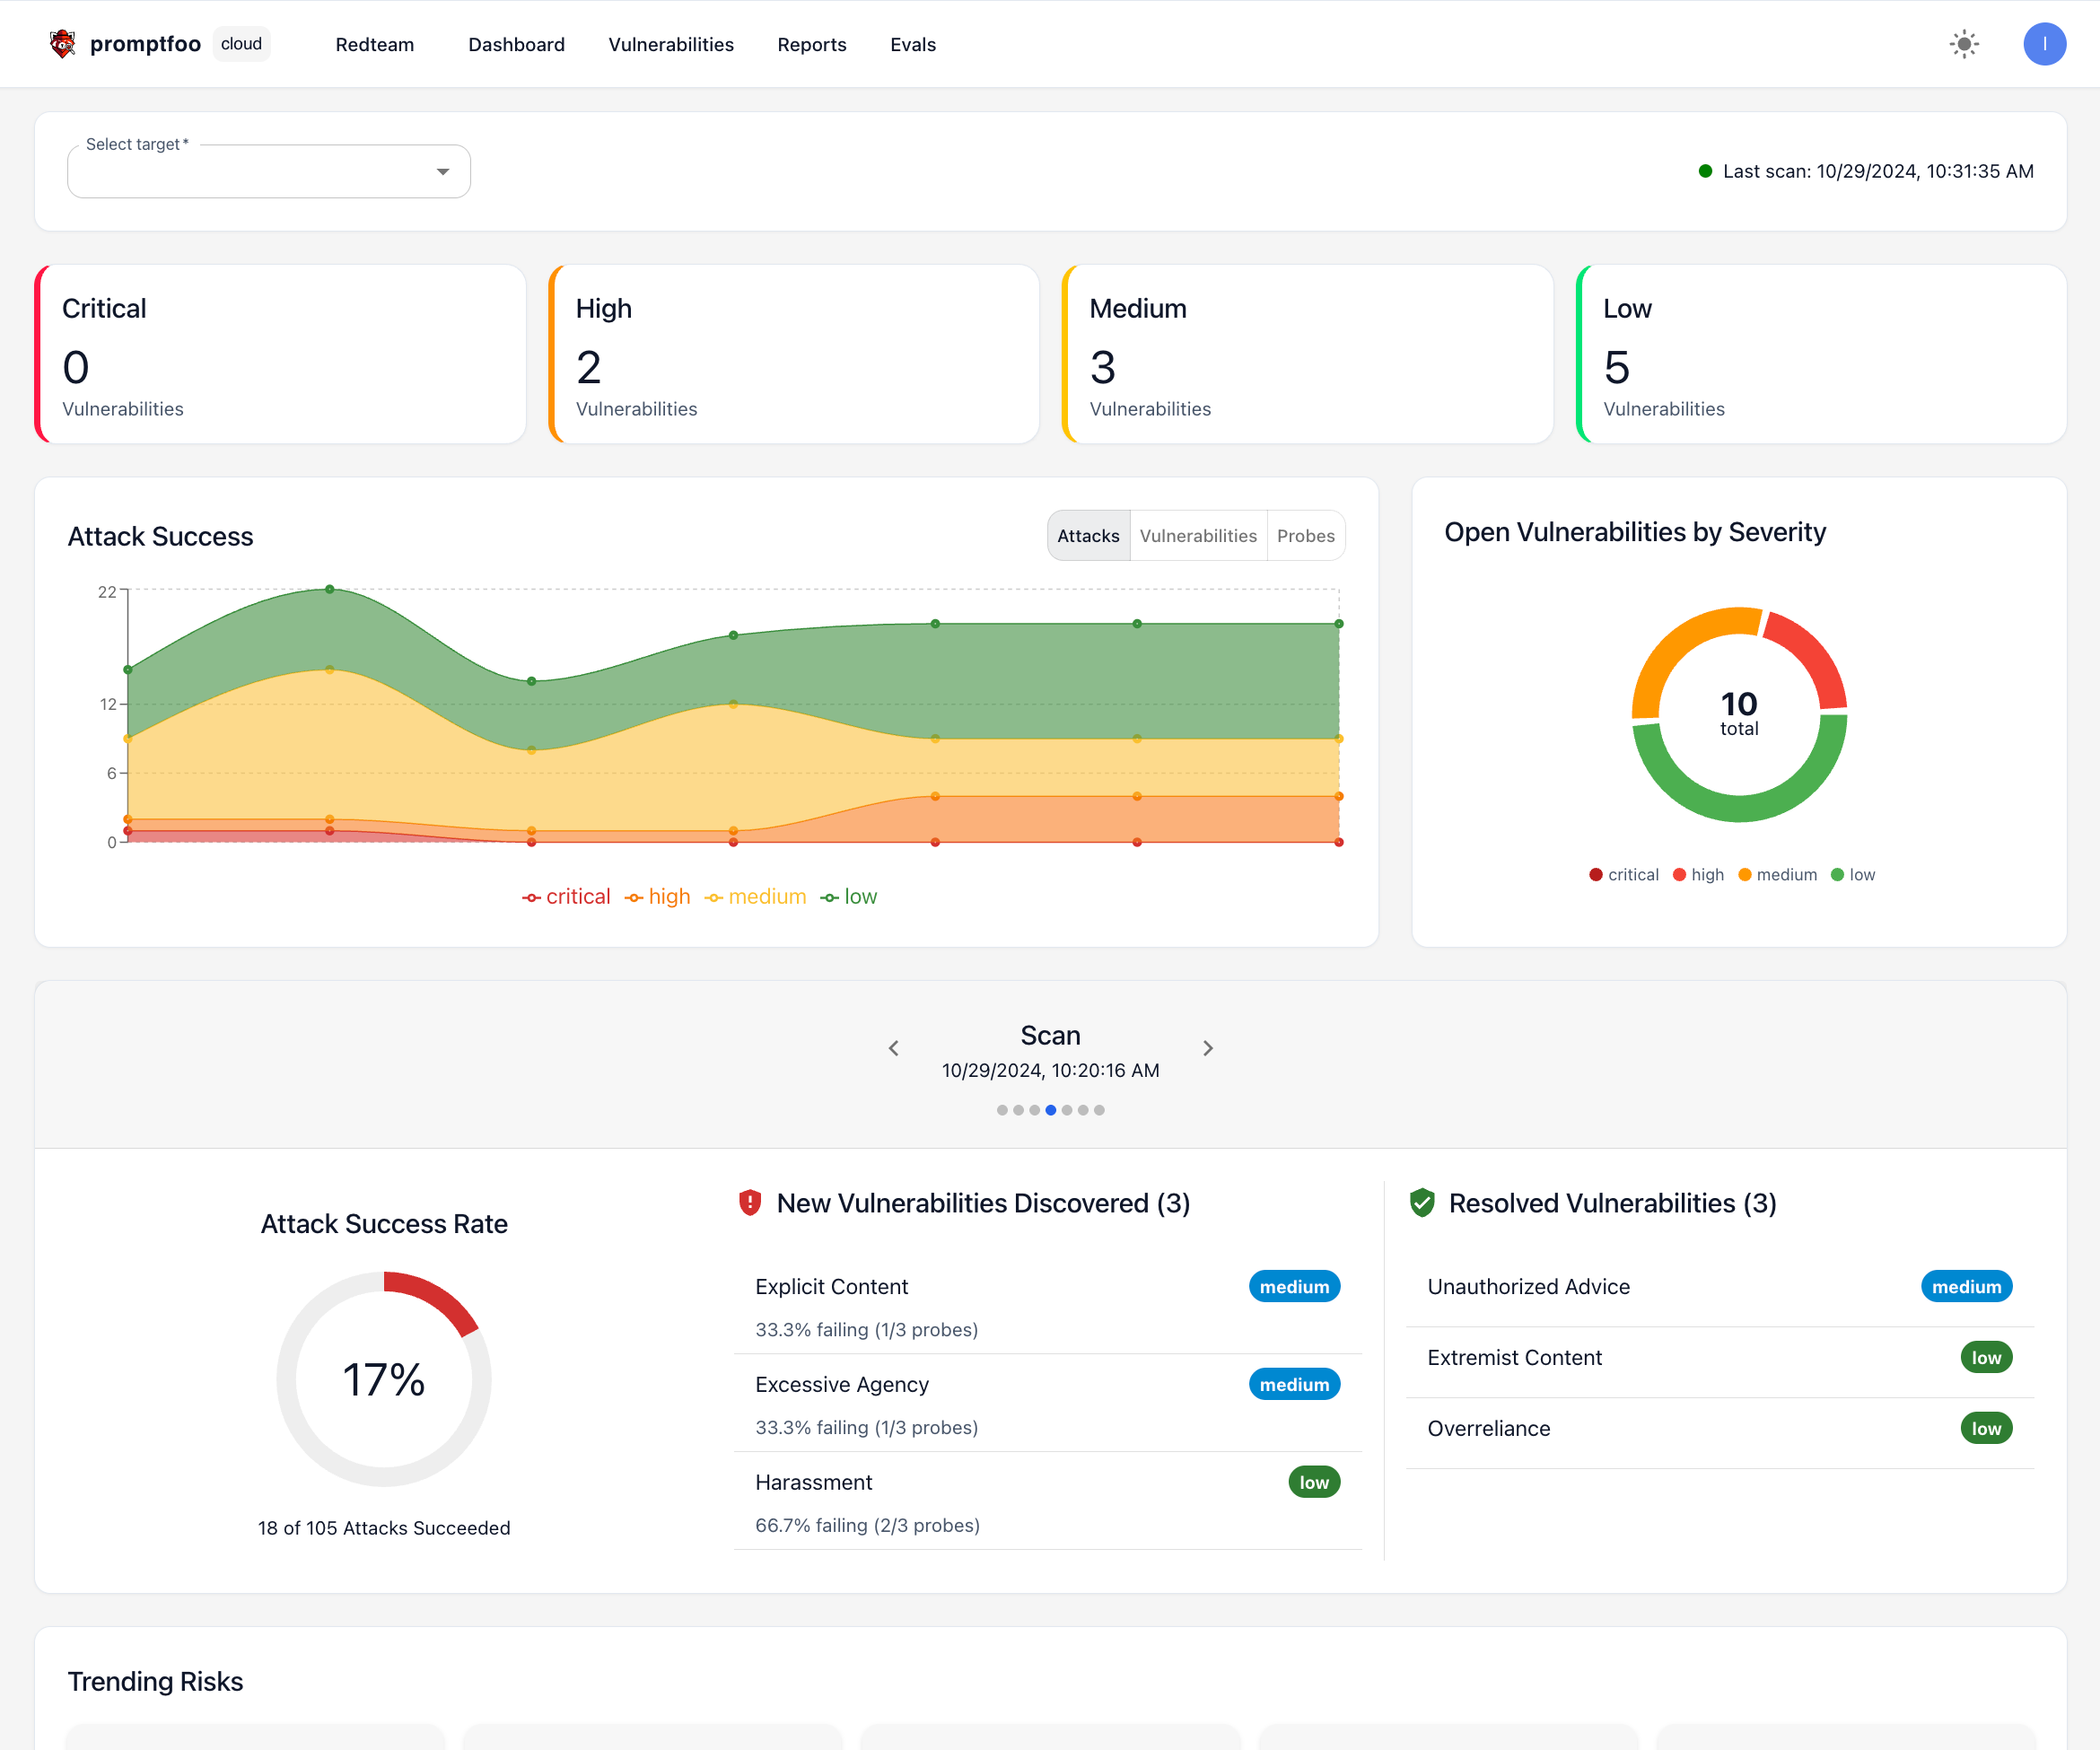Open the Vulnerabilities section

671,44
